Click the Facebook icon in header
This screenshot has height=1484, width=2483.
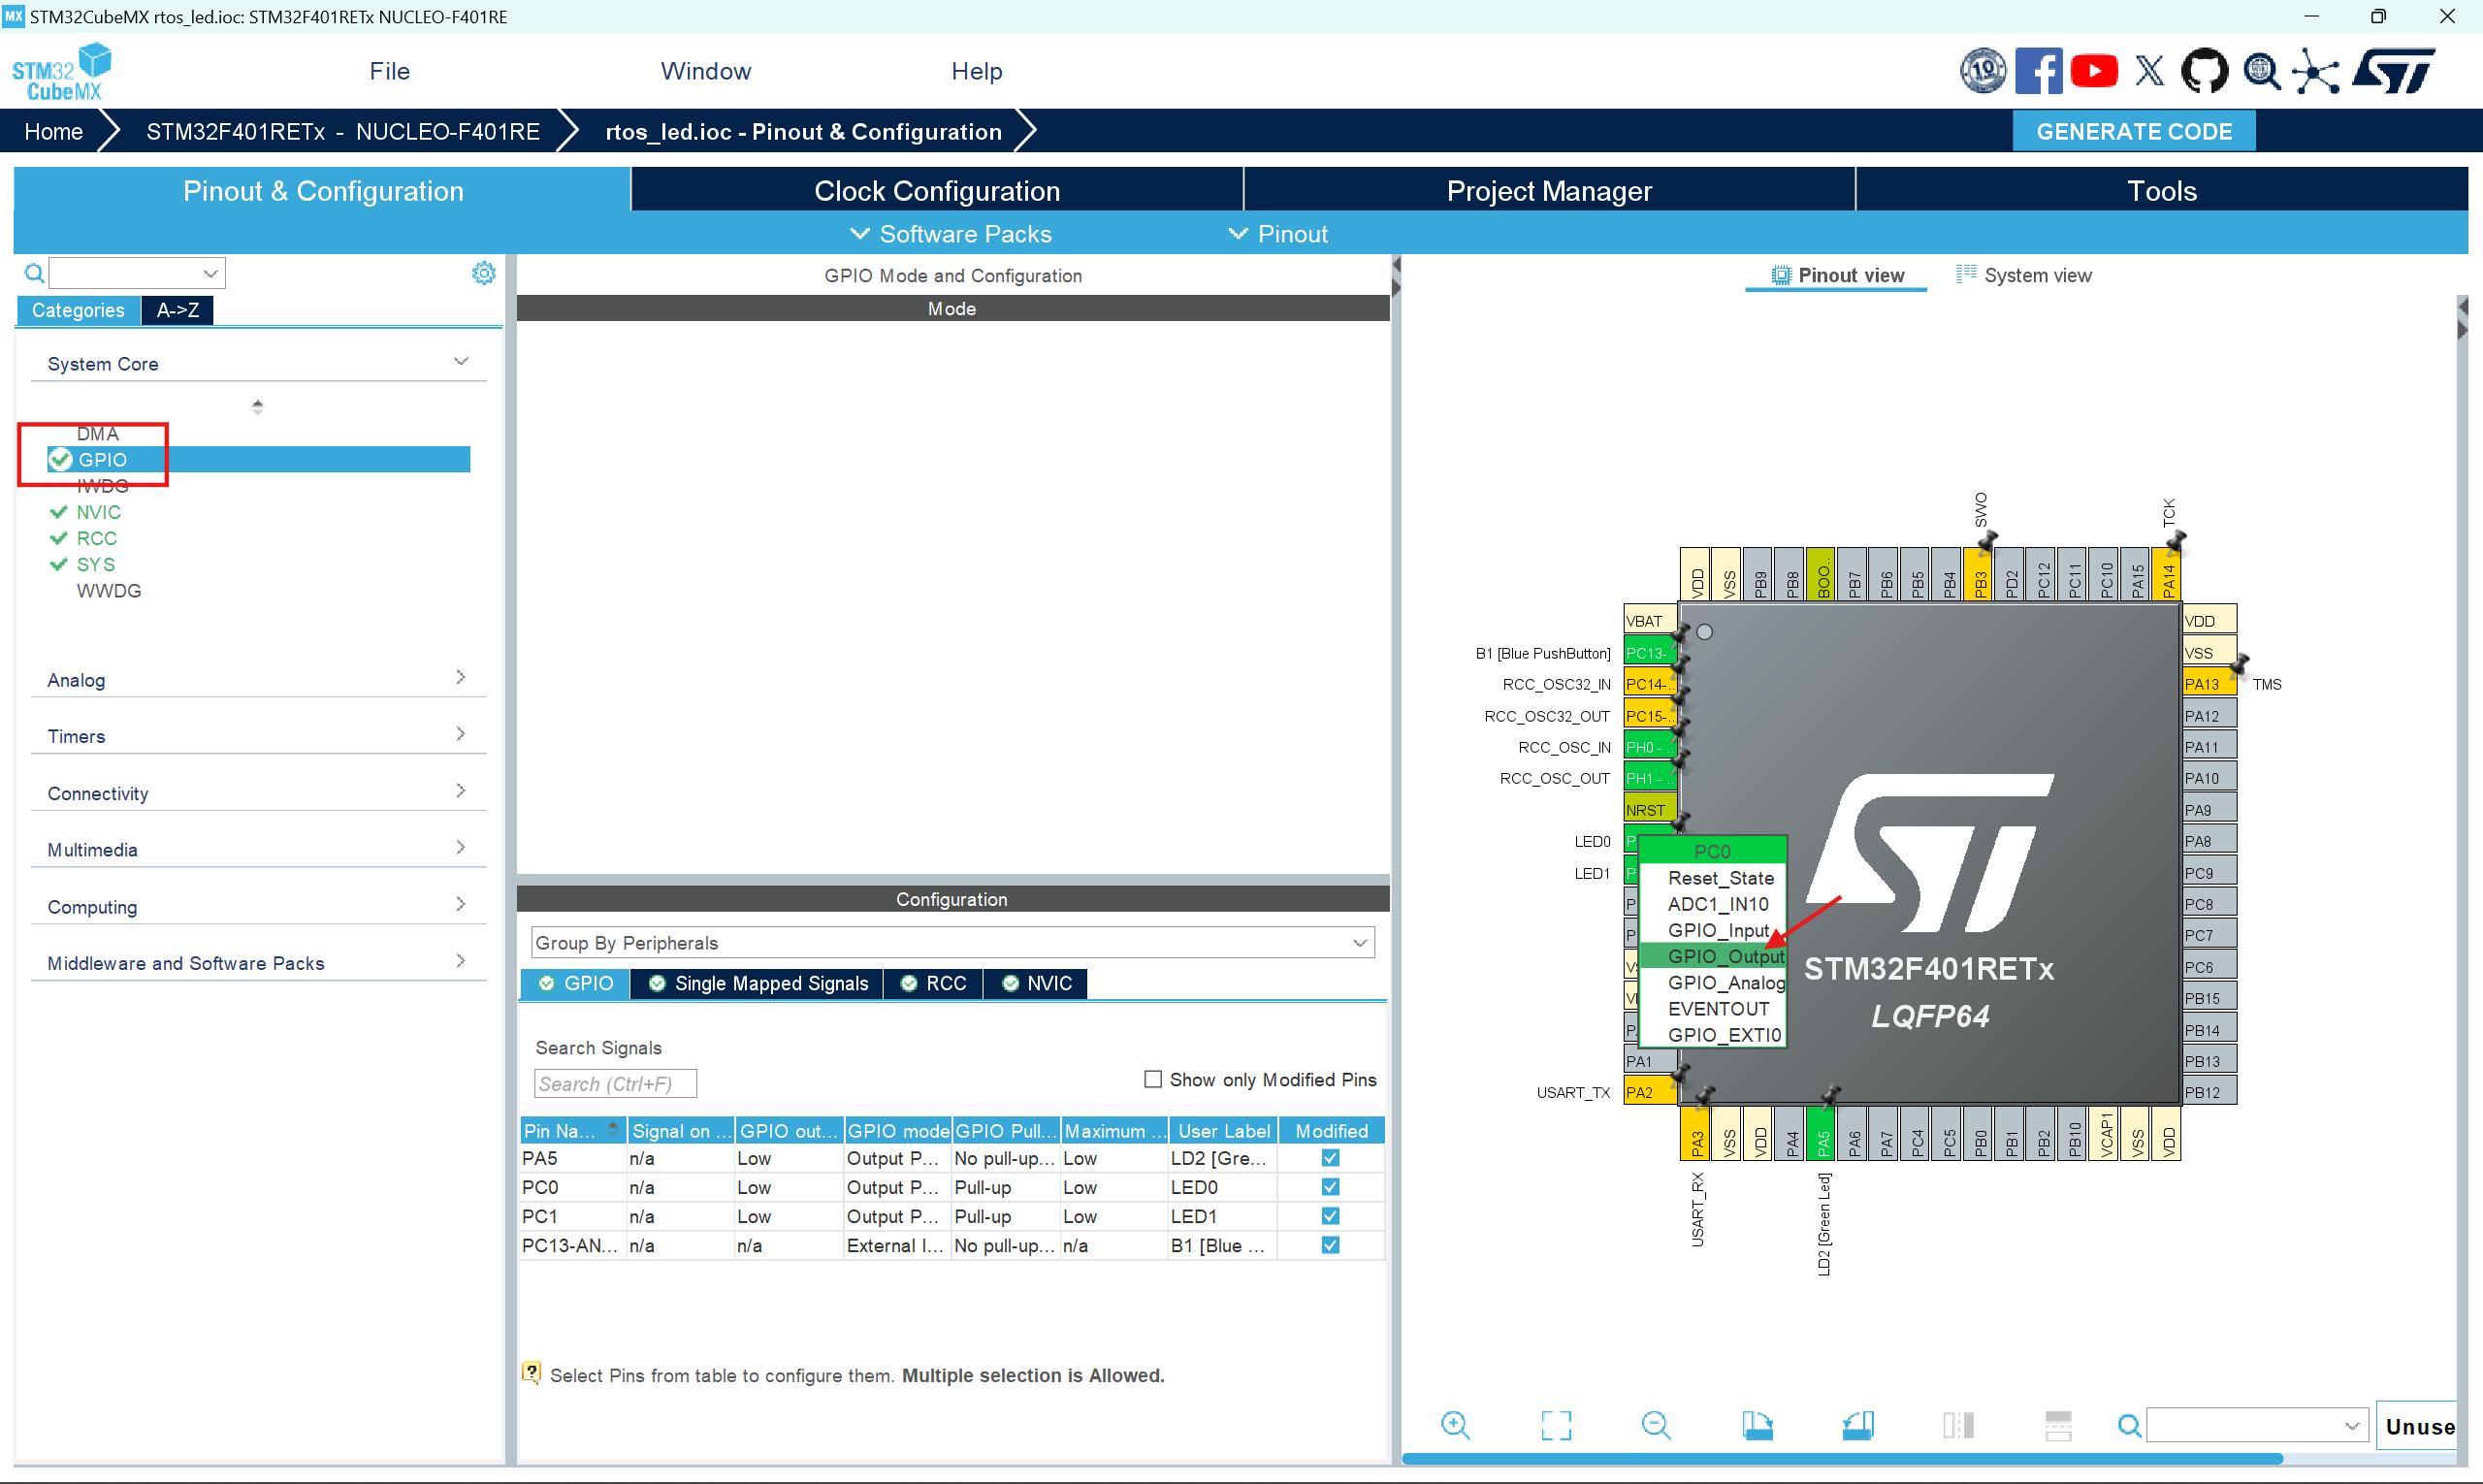click(2038, 72)
